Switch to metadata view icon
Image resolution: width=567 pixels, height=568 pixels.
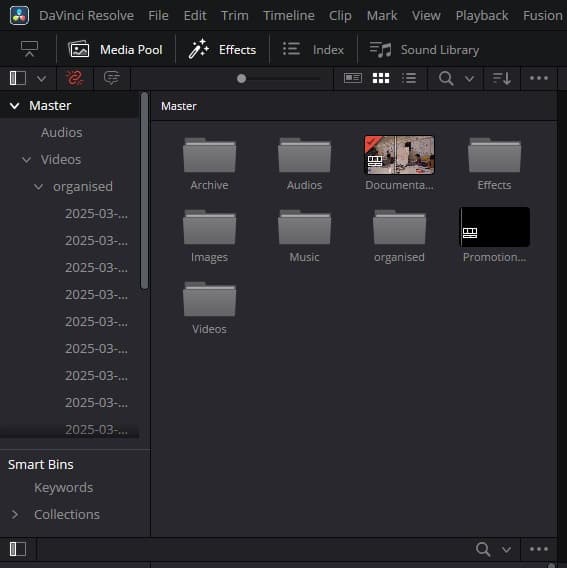click(353, 78)
